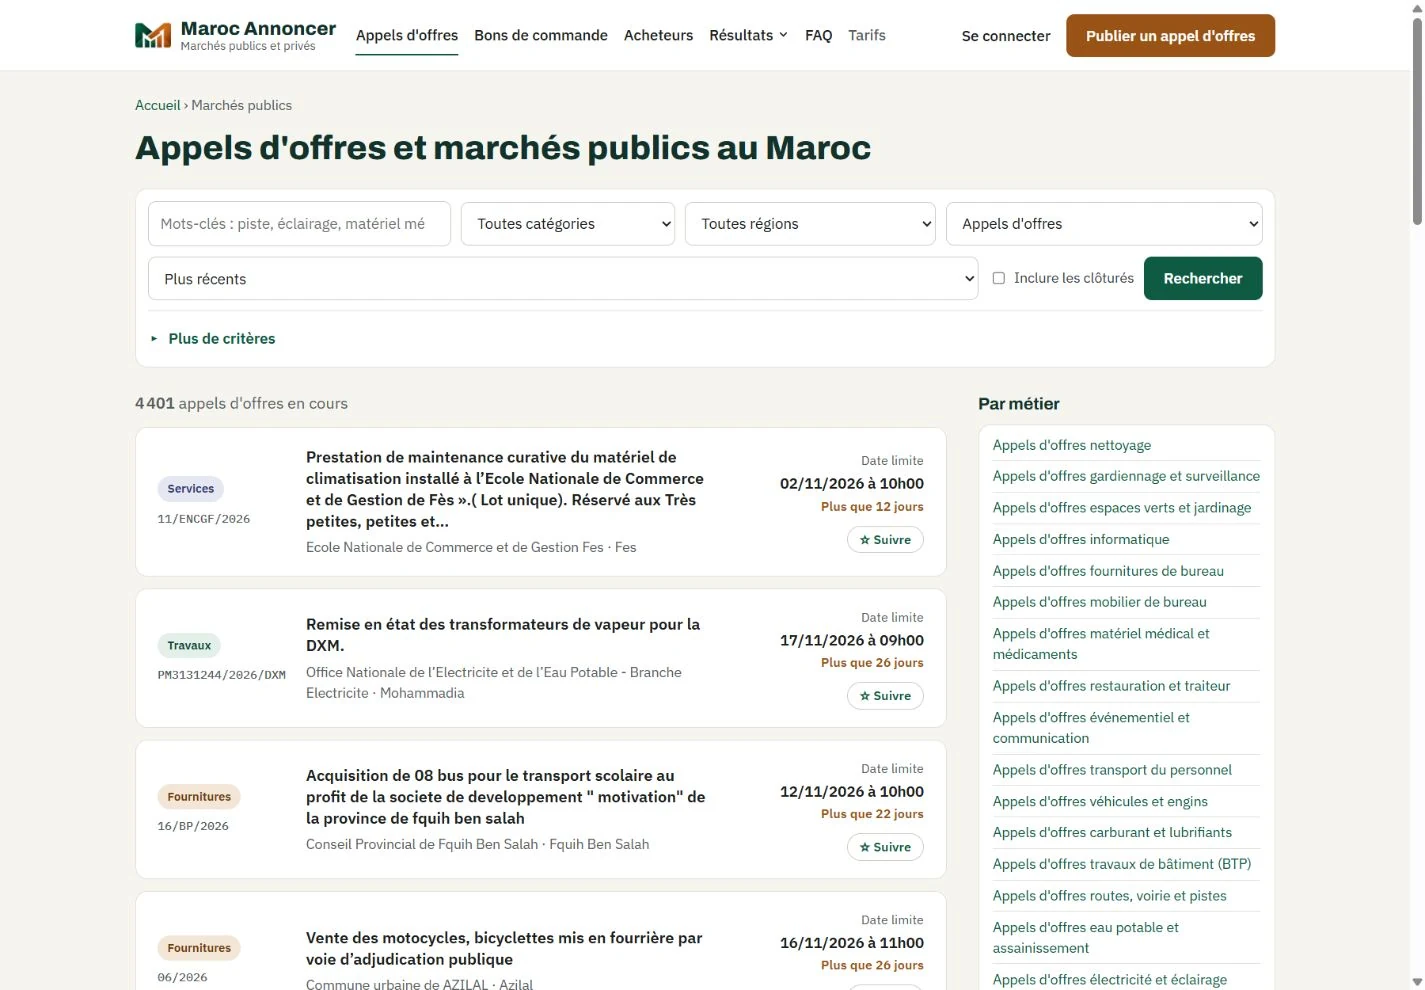Open Appels d'offres nettoyage link
The width and height of the screenshot is (1425, 990).
coord(1072,445)
